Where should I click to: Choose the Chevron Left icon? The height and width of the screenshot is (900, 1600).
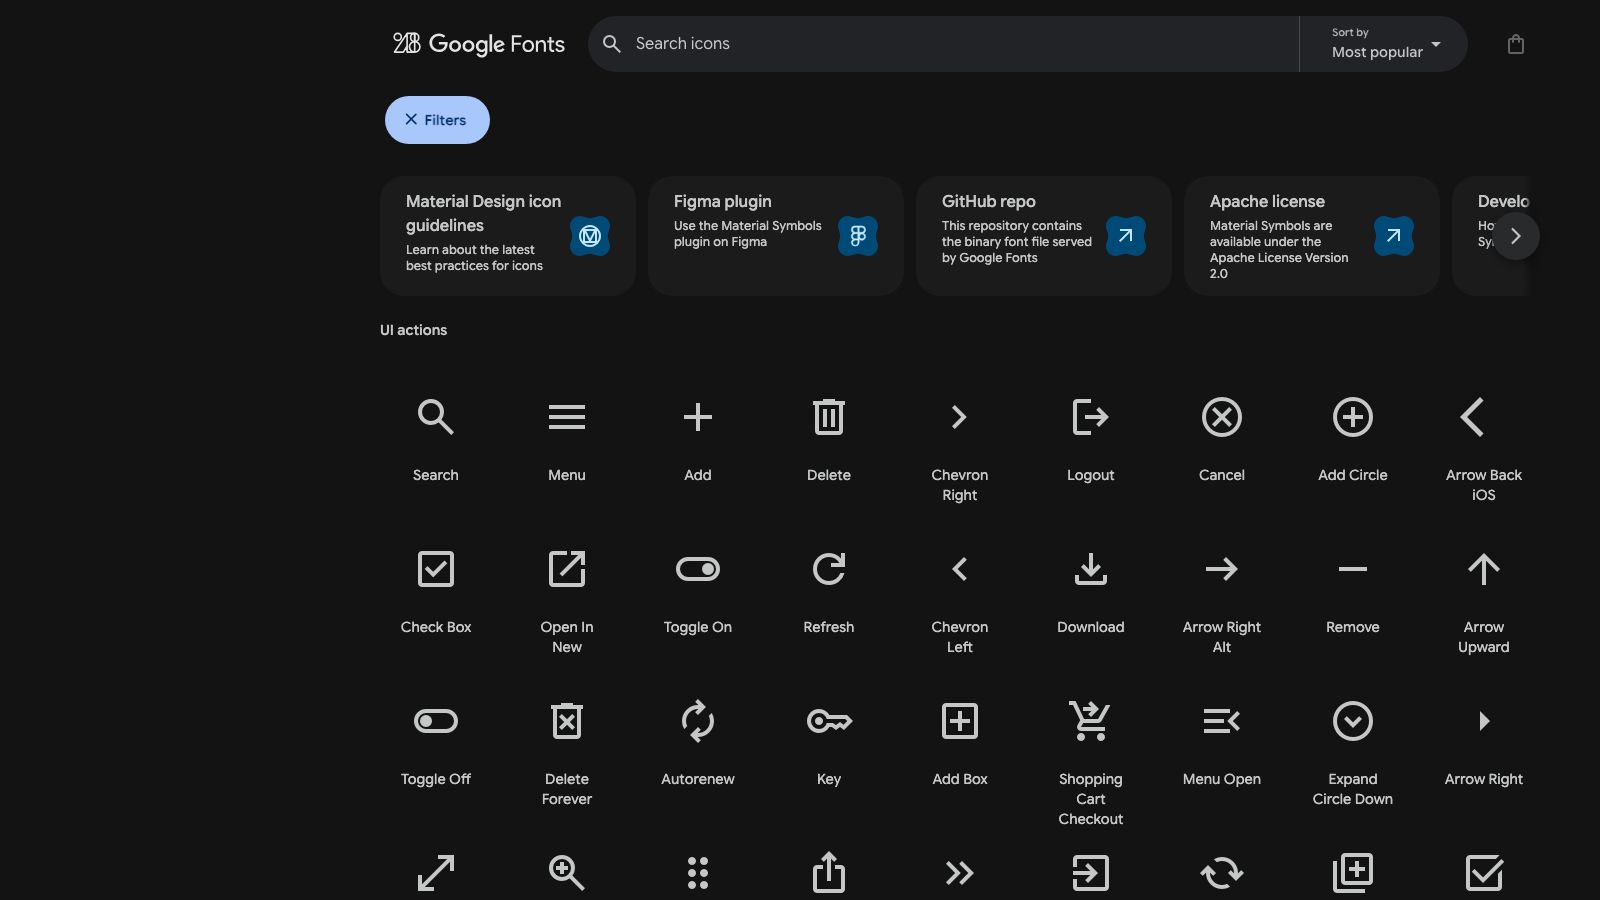pyautogui.click(x=960, y=569)
